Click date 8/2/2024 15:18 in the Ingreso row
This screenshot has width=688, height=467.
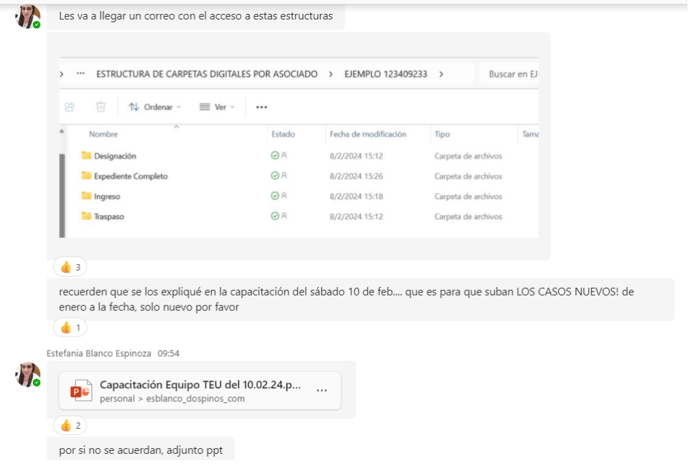[356, 196]
